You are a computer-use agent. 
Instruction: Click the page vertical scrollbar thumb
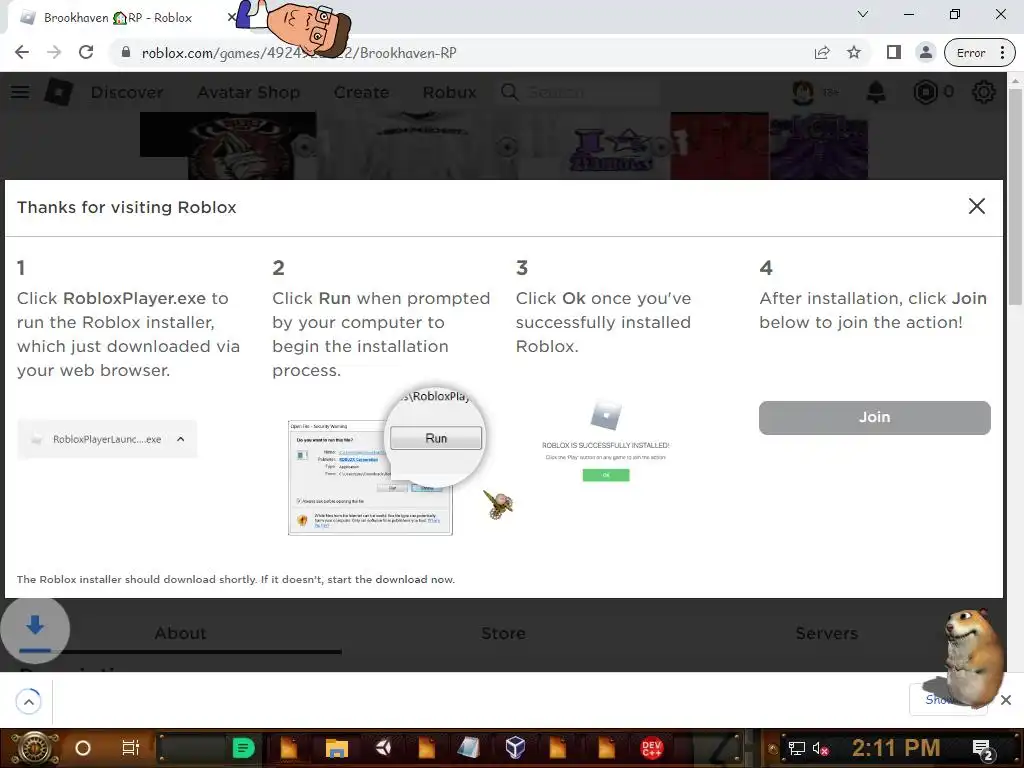1015,196
